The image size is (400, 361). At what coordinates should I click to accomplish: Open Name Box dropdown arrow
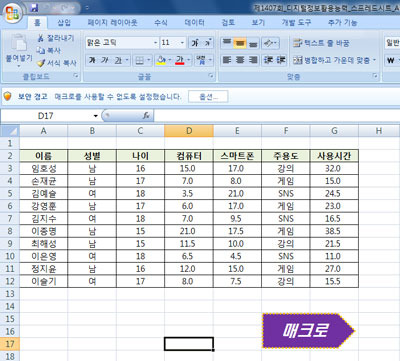coord(96,116)
